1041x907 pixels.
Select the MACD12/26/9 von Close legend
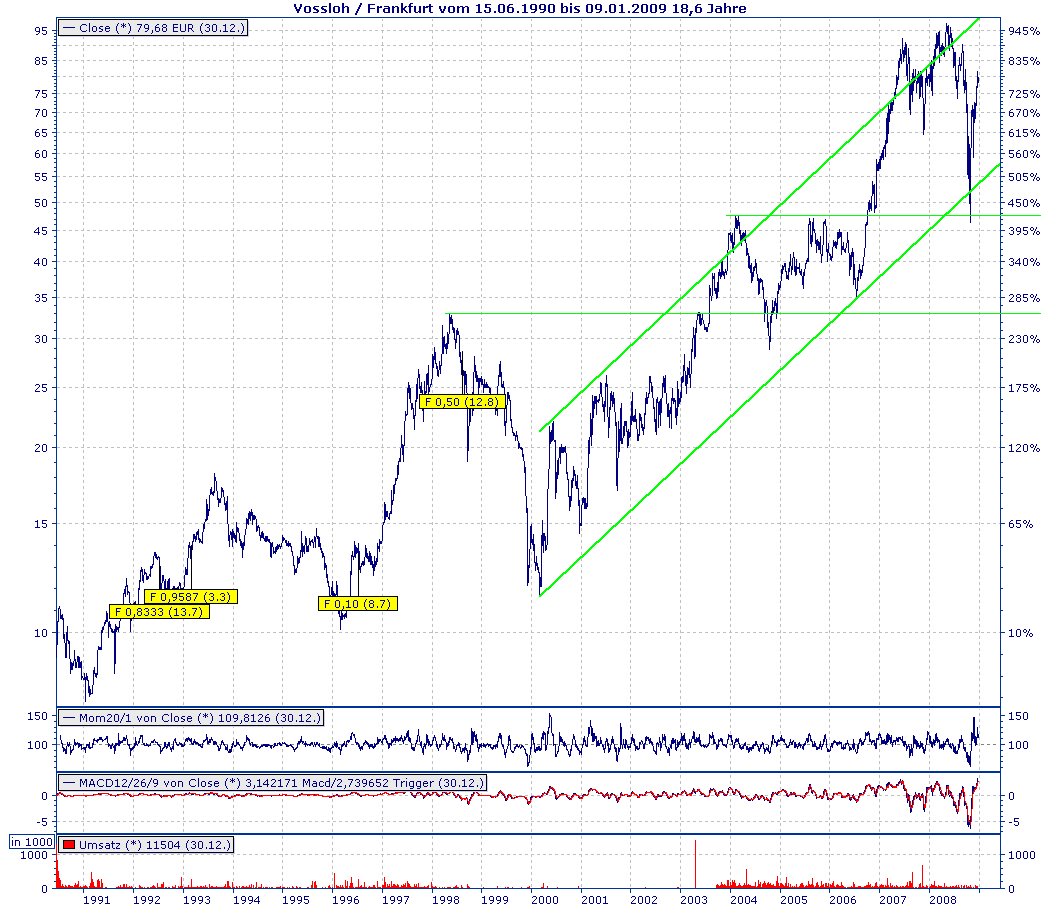tap(272, 783)
